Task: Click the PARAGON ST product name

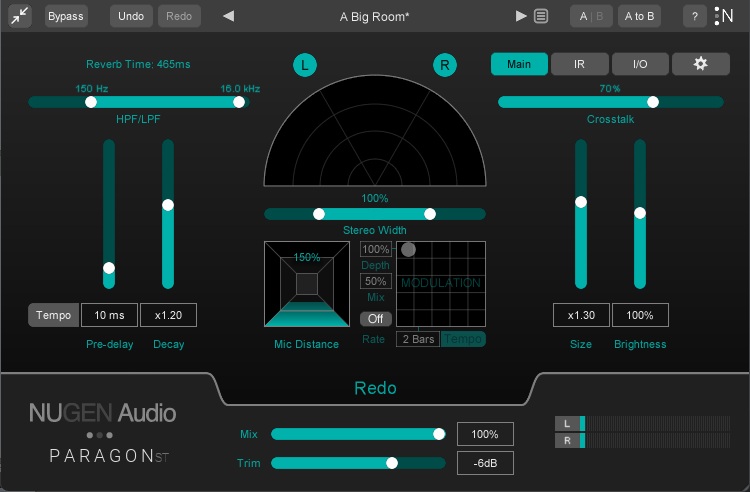Action: 109,456
